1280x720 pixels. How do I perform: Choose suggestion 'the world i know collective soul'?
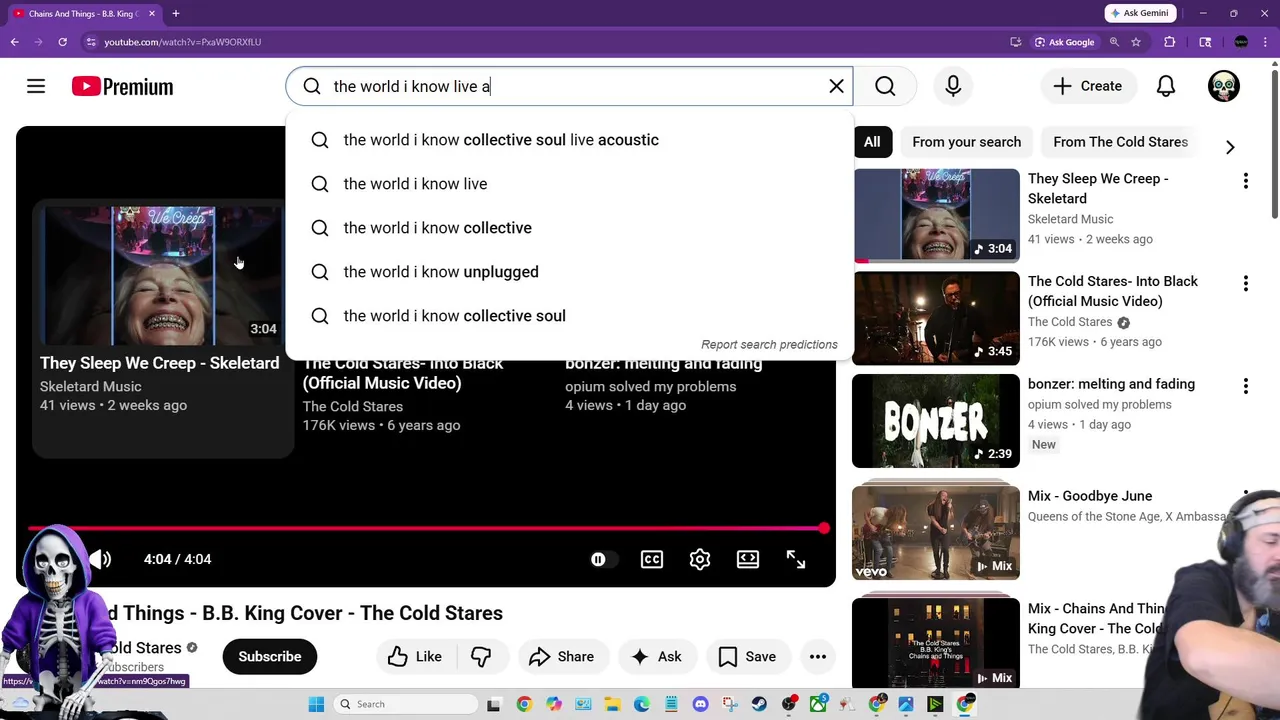click(569, 316)
